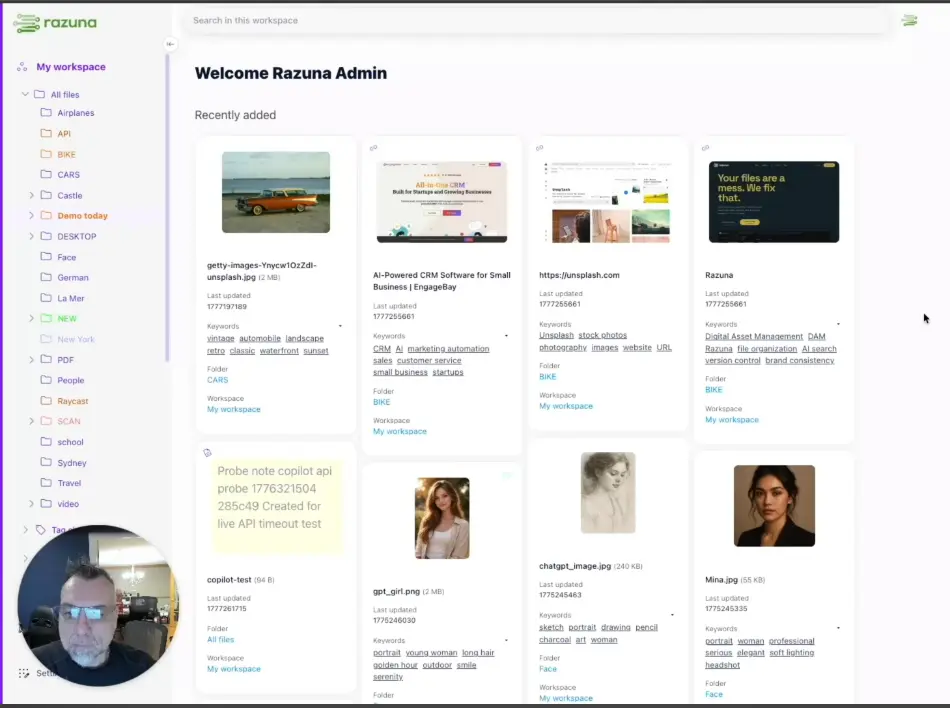
Task: Expand the video folder
Action: tap(32, 503)
